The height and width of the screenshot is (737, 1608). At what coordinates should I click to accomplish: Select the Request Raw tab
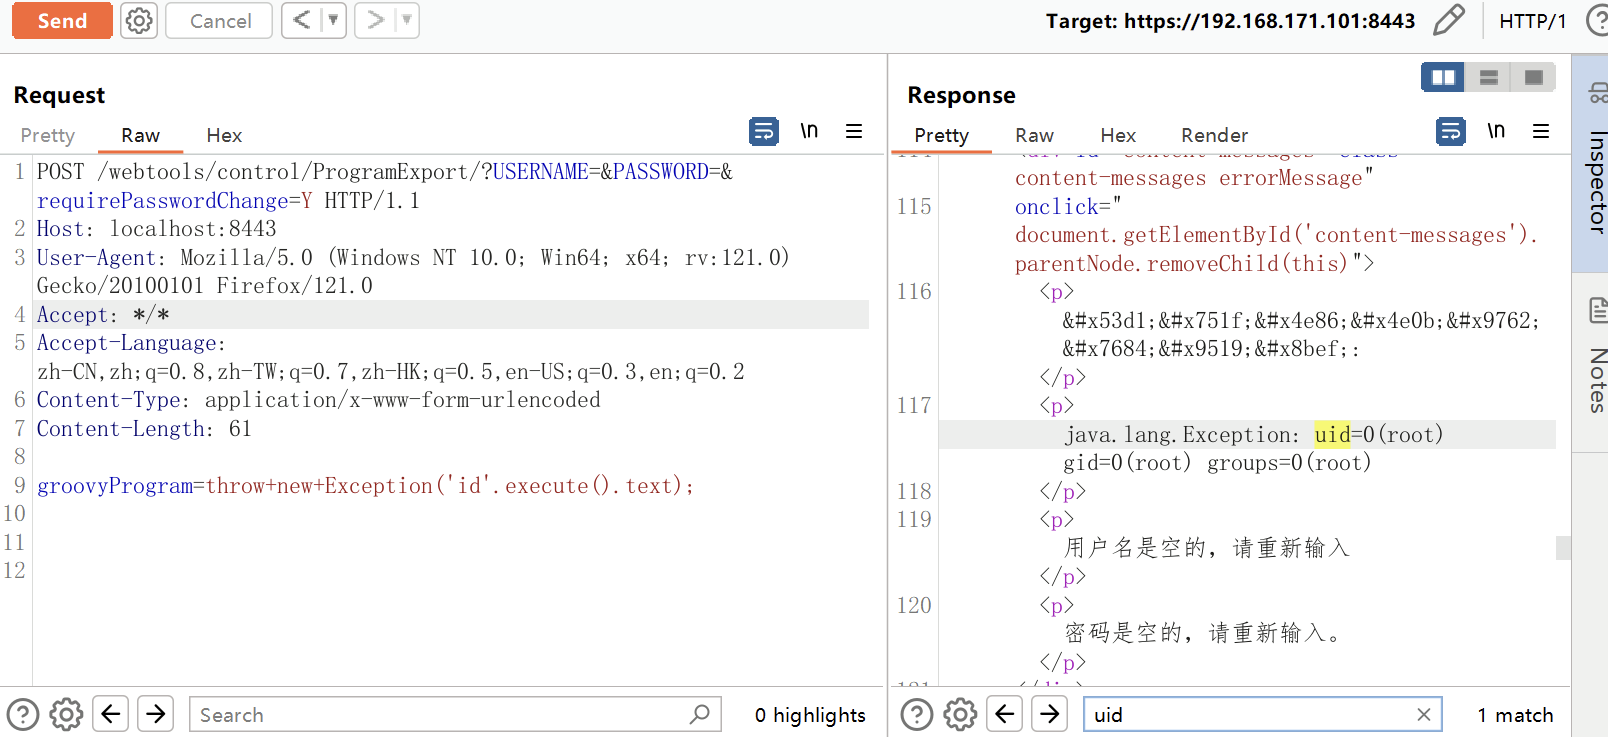pos(140,135)
